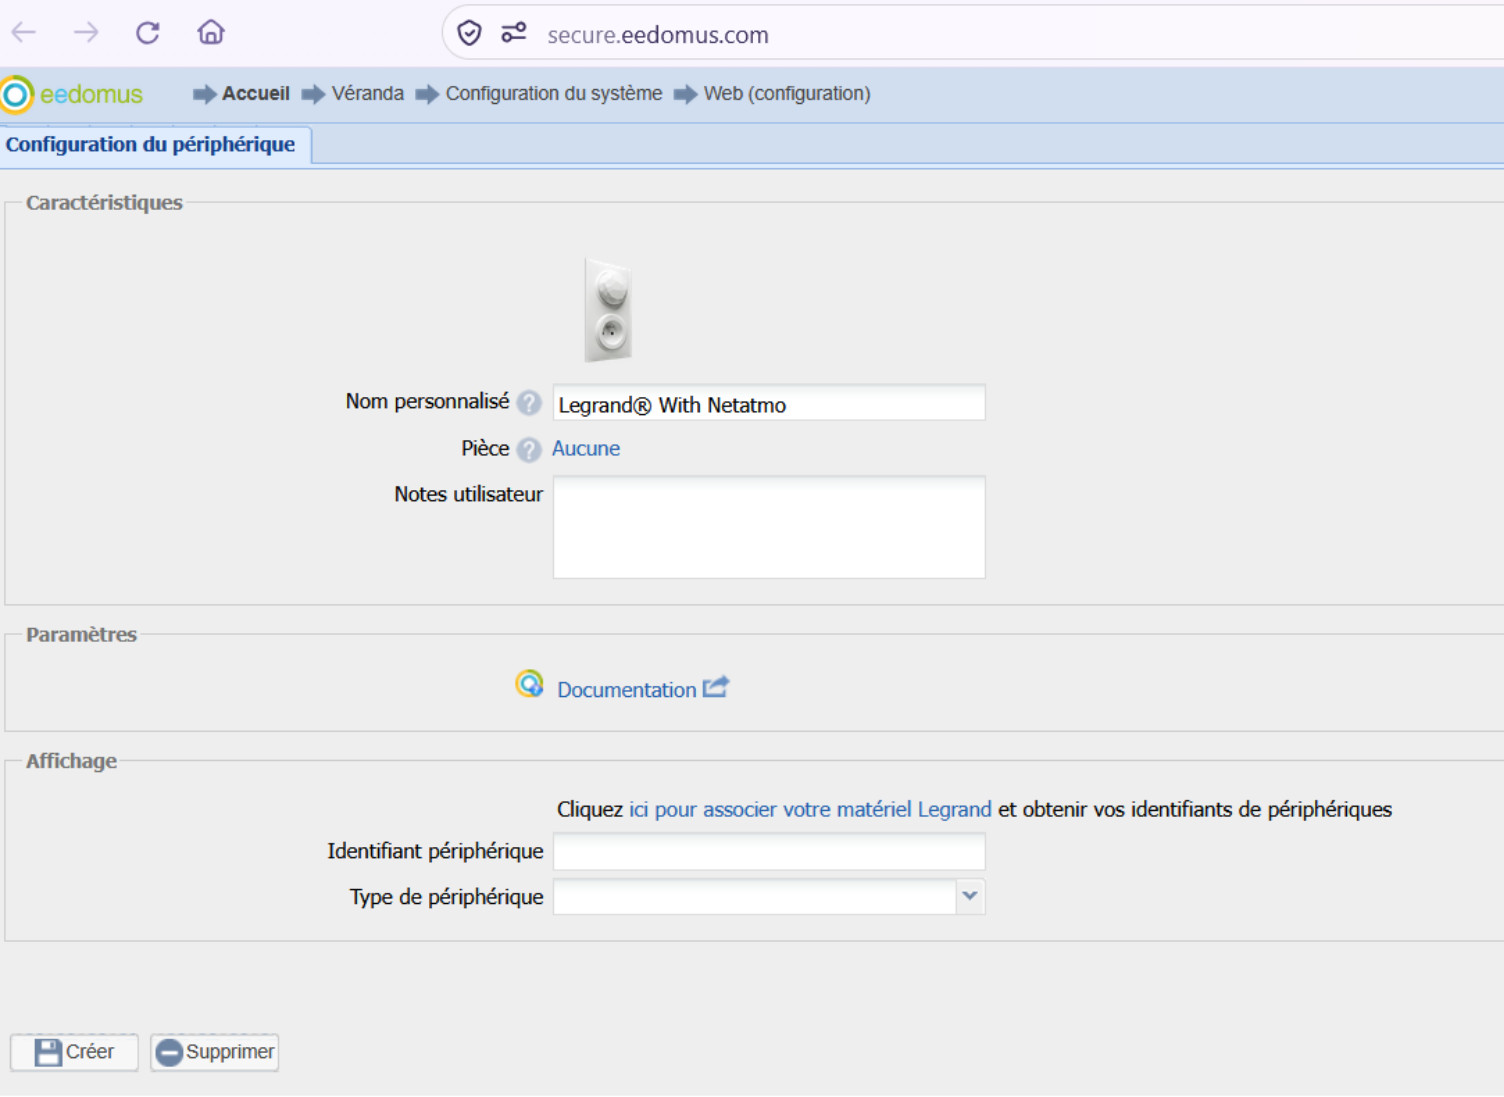
Task: Focus the Identifiant périphérique field
Action: click(x=769, y=852)
